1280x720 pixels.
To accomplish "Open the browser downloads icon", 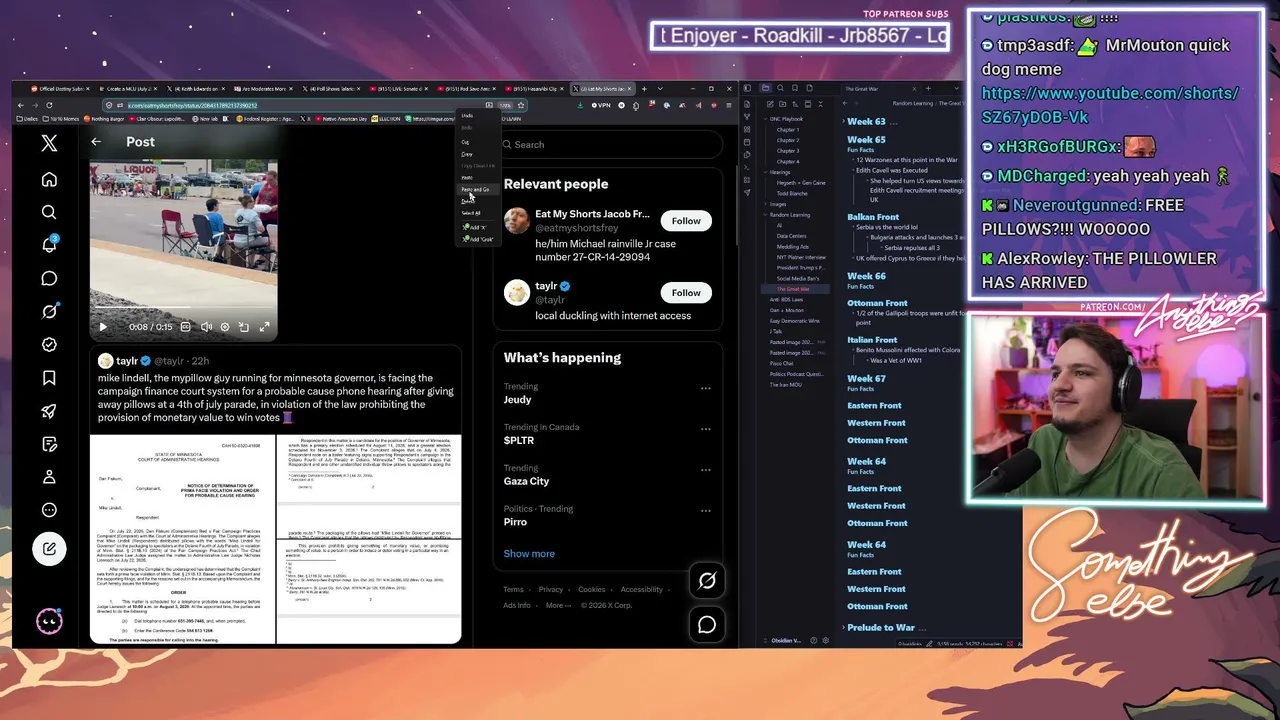I will tap(580, 105).
